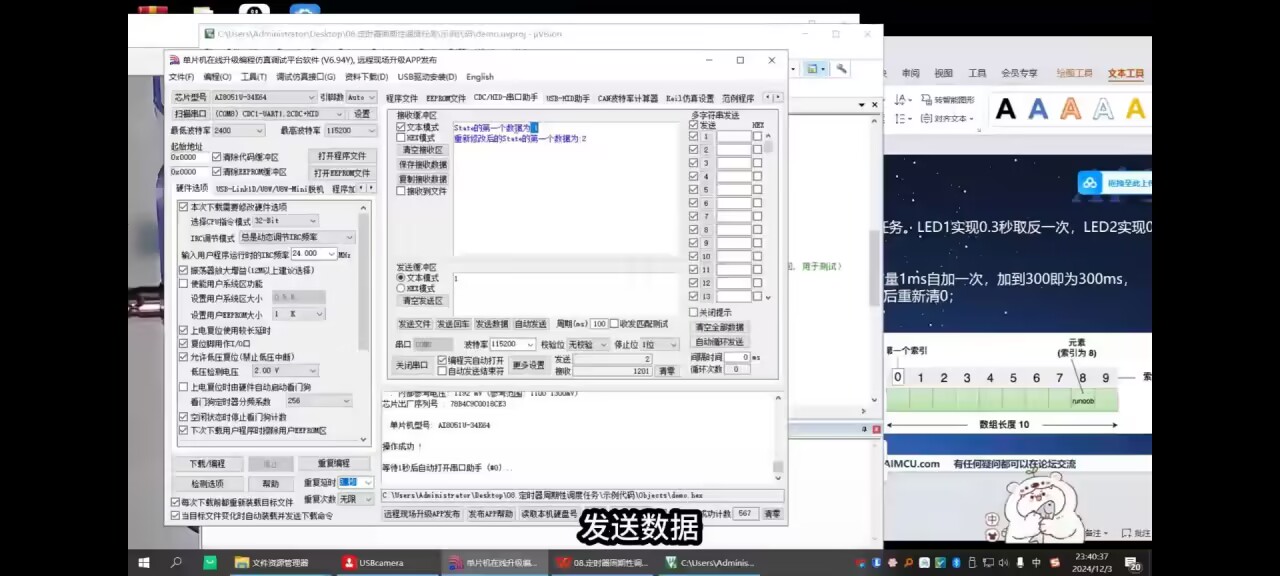
Task: Toggle the 编程完自动打开 checkbox
Action: coord(442,360)
